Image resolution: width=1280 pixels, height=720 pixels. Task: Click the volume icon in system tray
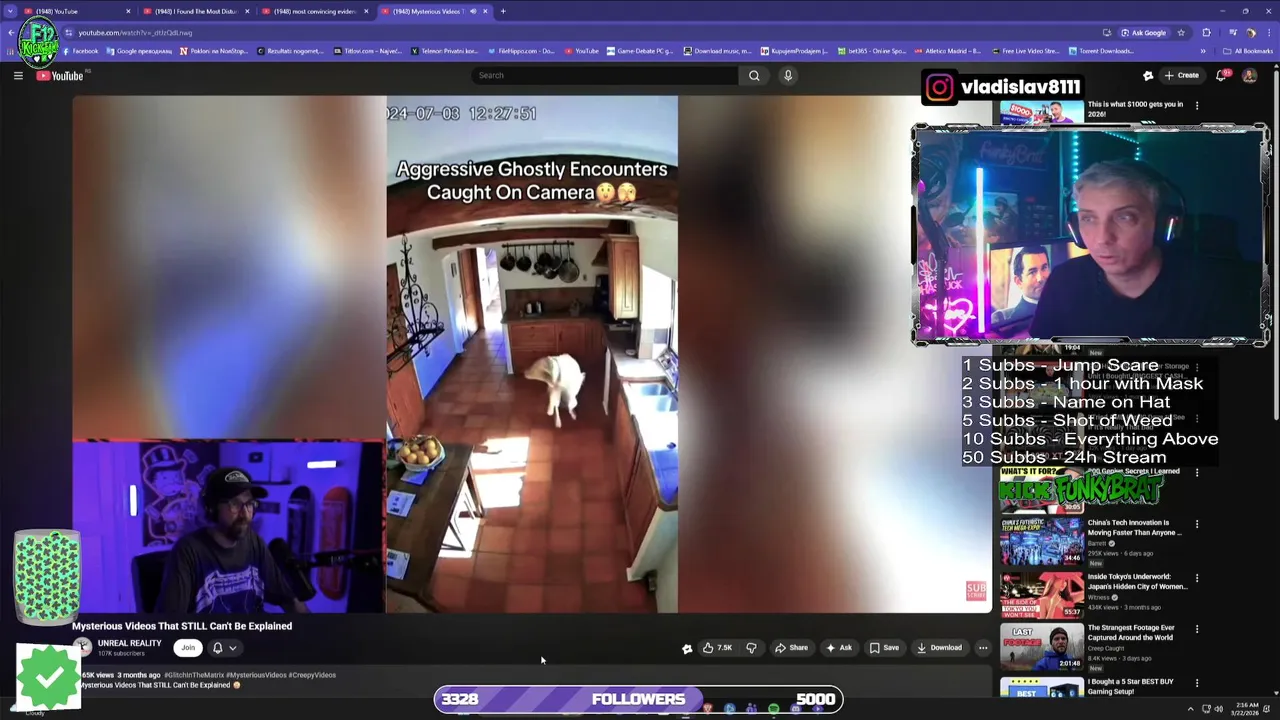coord(1218,709)
